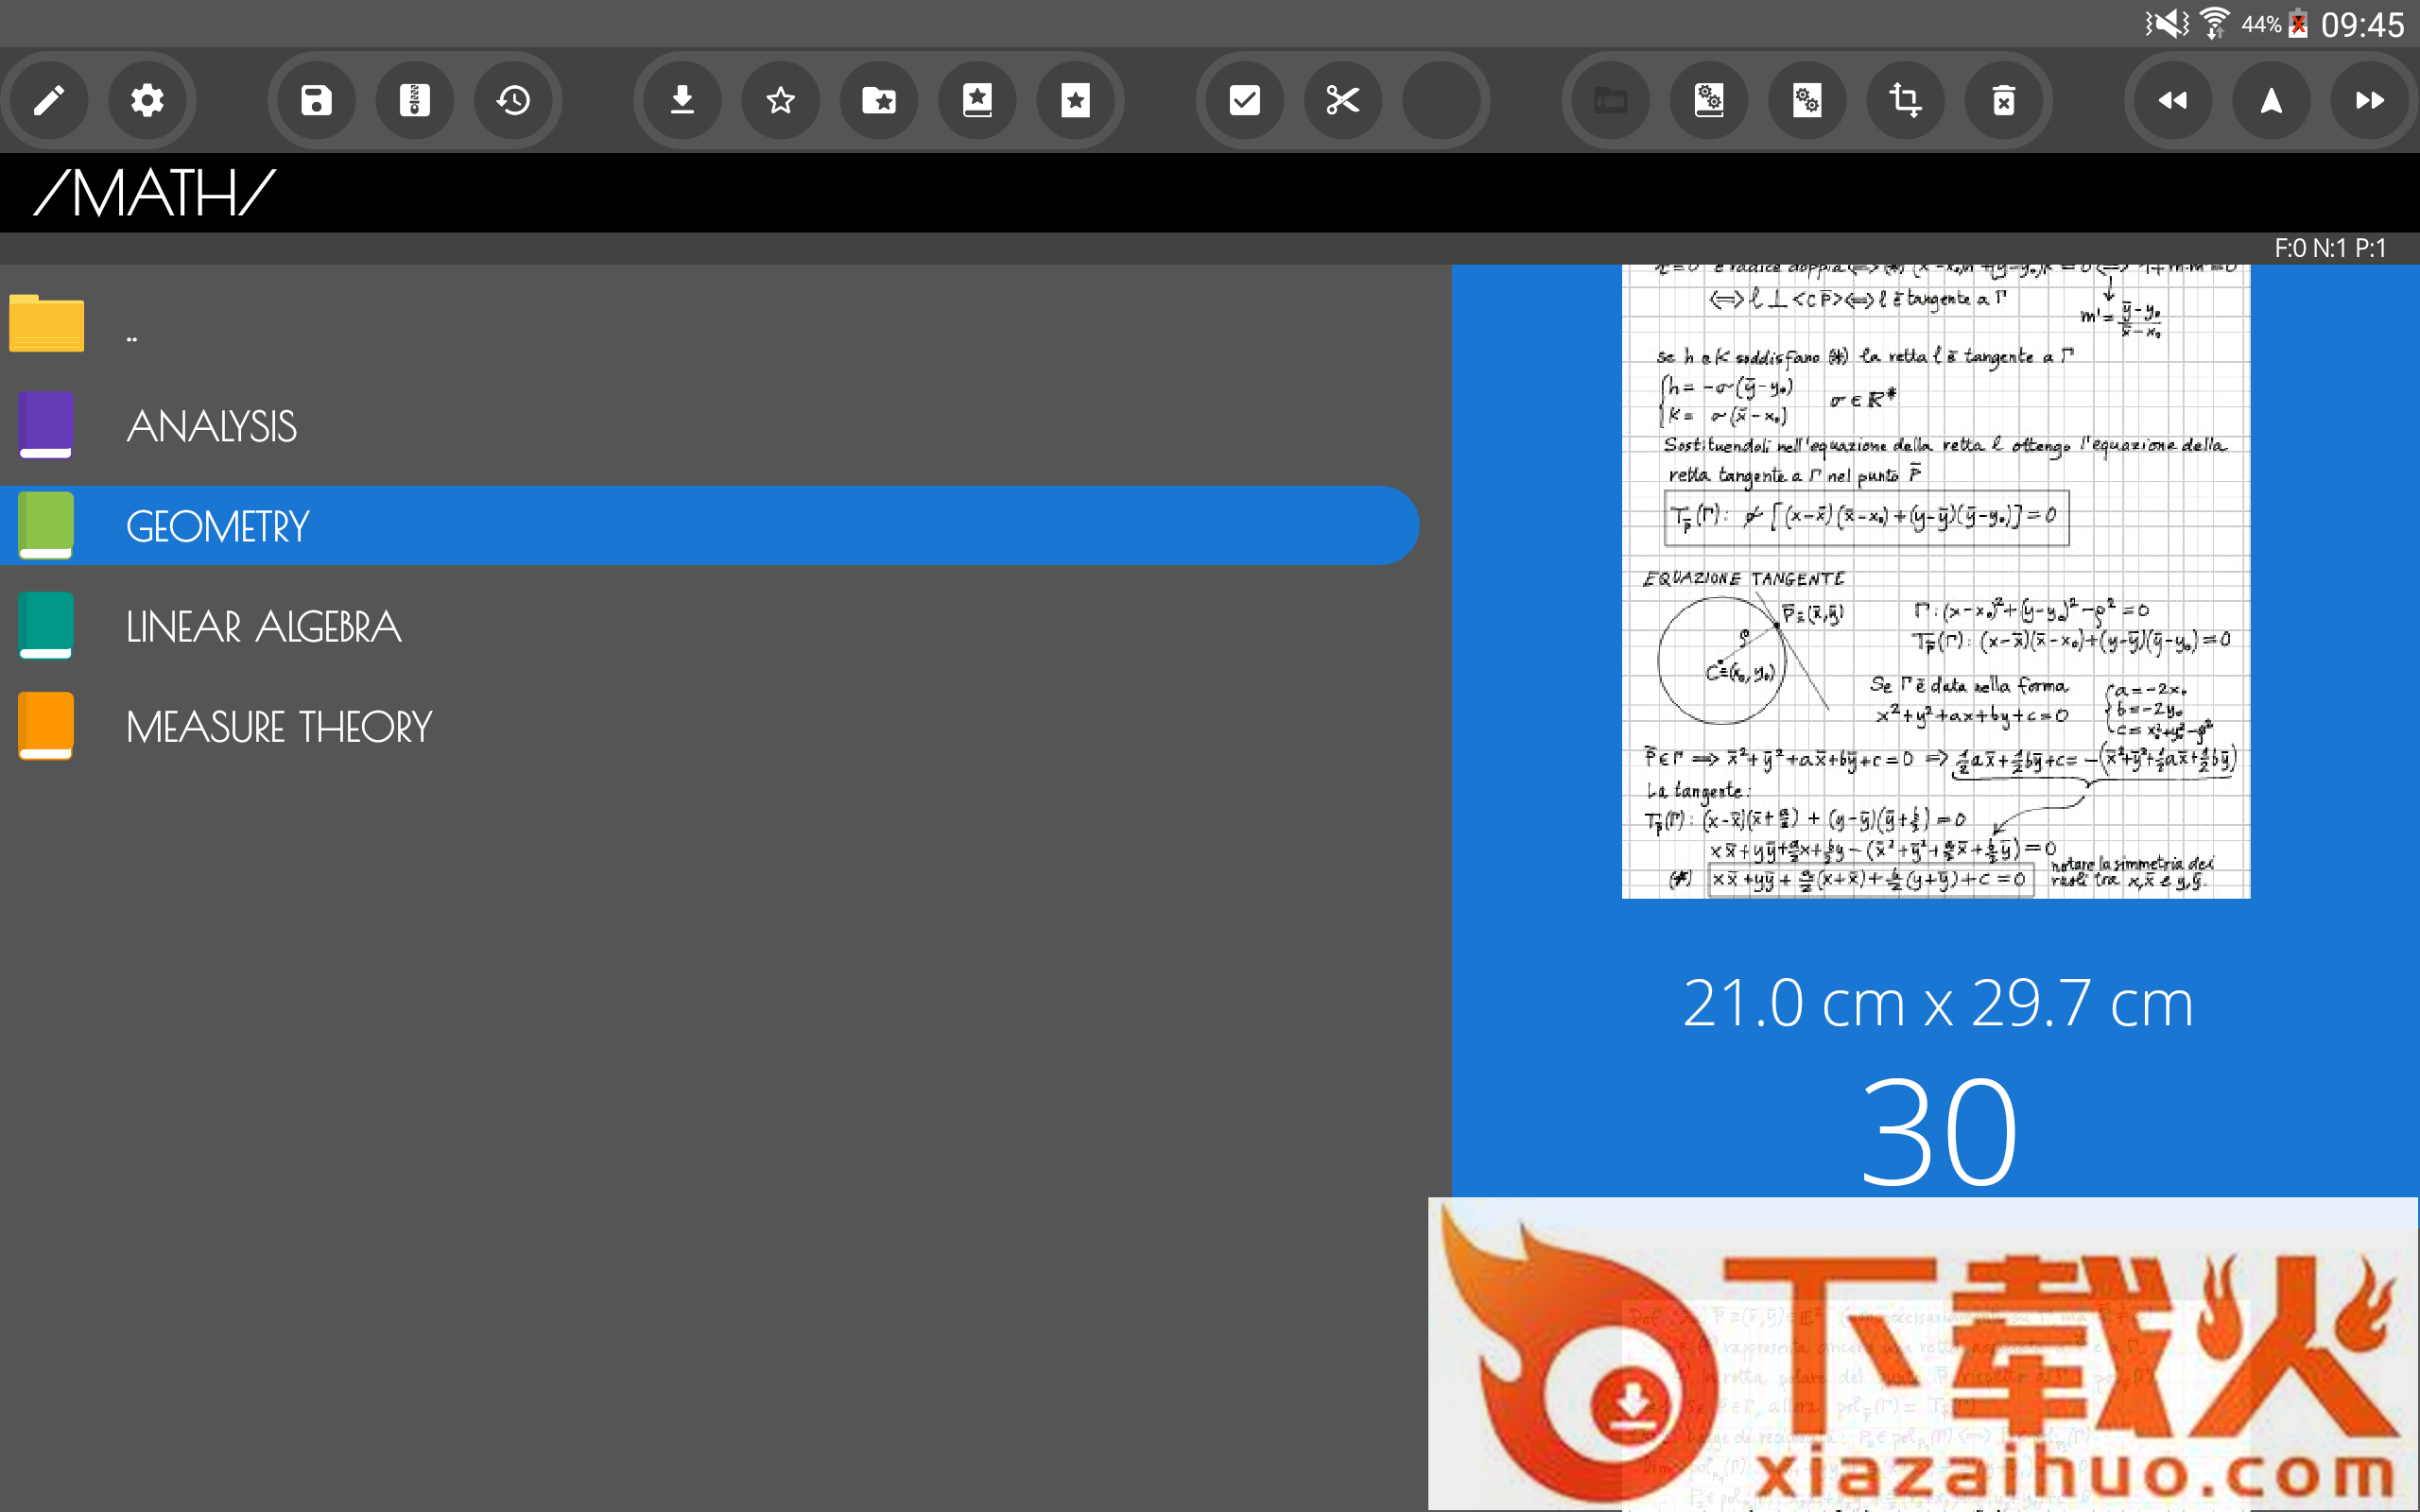Click the delete page trash icon
Viewport: 2420px width, 1512px height.
(2003, 100)
